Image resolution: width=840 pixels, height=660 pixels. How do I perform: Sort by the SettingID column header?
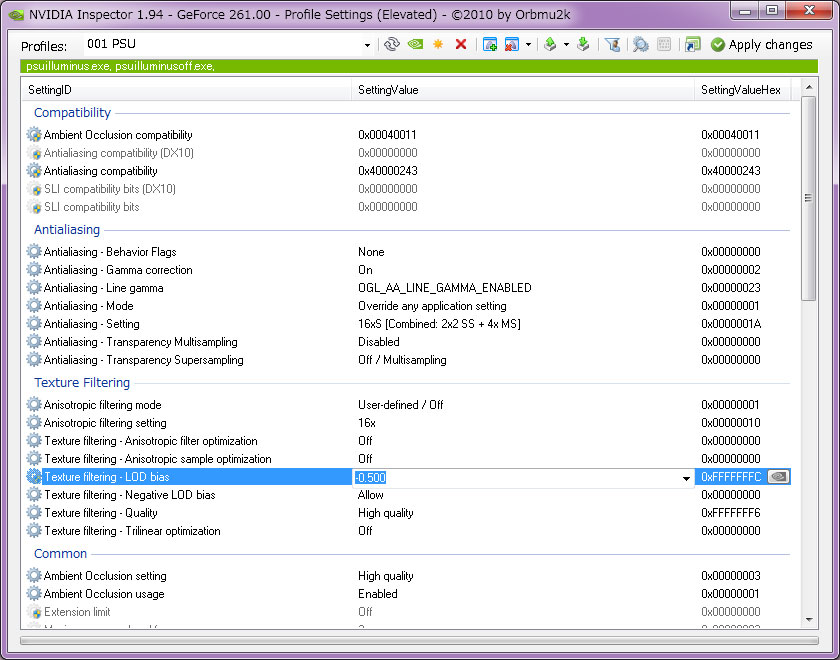click(x=186, y=89)
